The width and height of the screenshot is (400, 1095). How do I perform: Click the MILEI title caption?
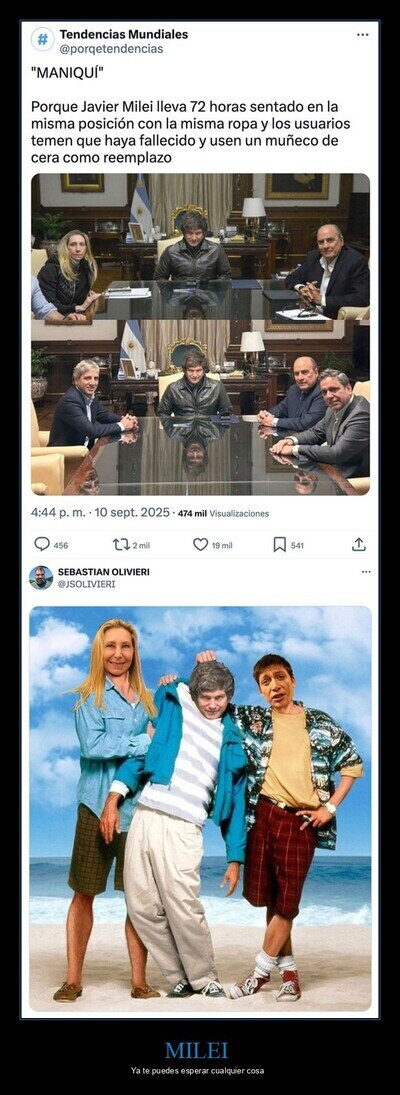tap(196, 1050)
